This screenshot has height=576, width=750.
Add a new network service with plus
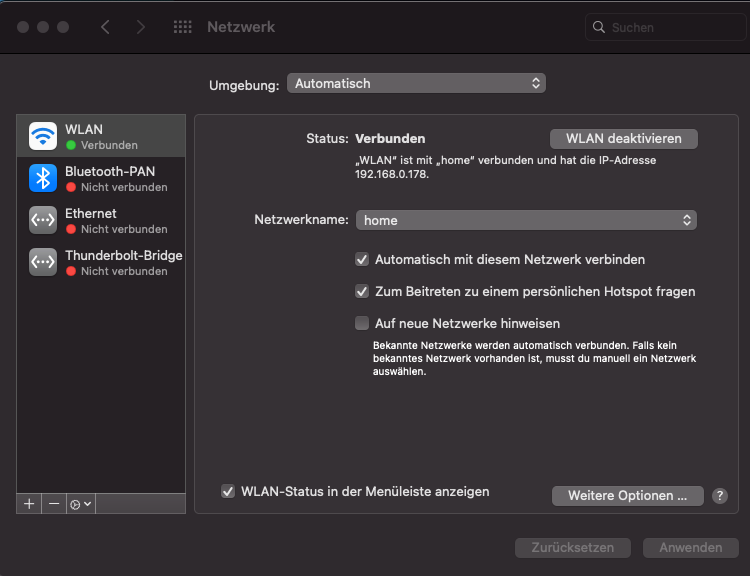[29, 504]
